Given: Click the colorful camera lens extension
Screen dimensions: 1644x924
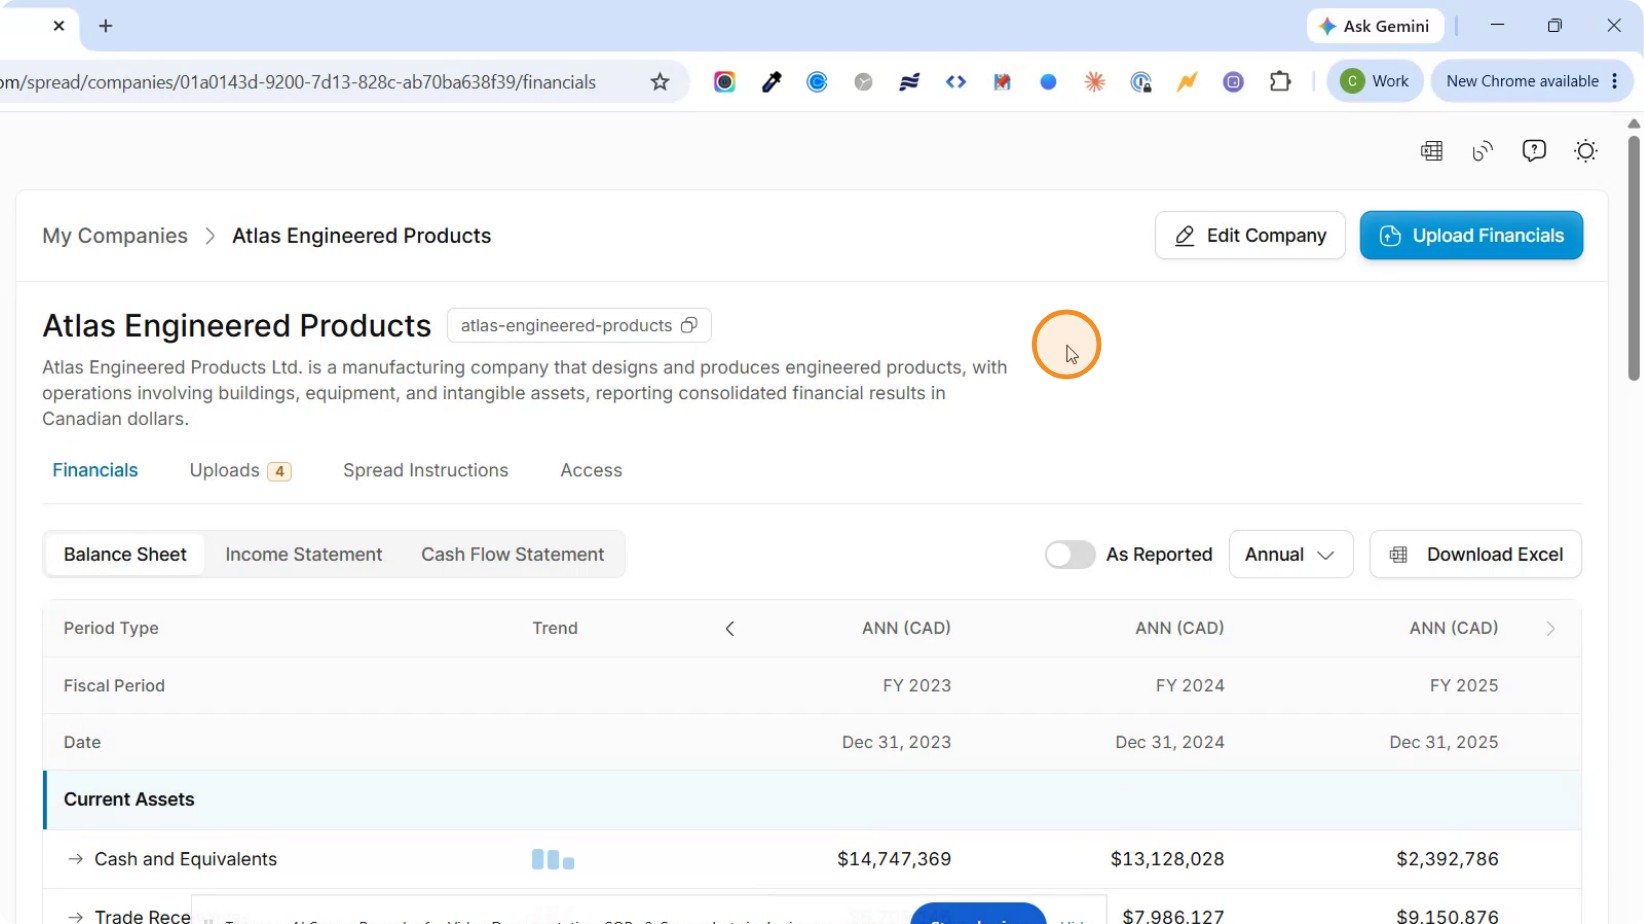Looking at the screenshot, I should pos(725,82).
